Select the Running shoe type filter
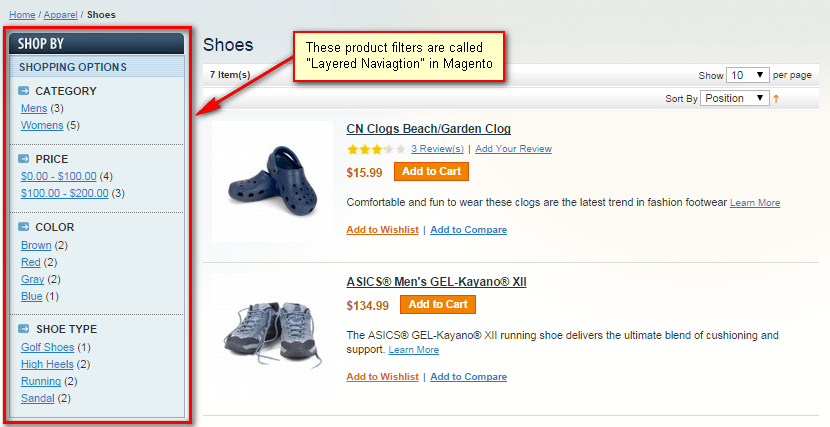830x427 pixels. tap(41, 381)
